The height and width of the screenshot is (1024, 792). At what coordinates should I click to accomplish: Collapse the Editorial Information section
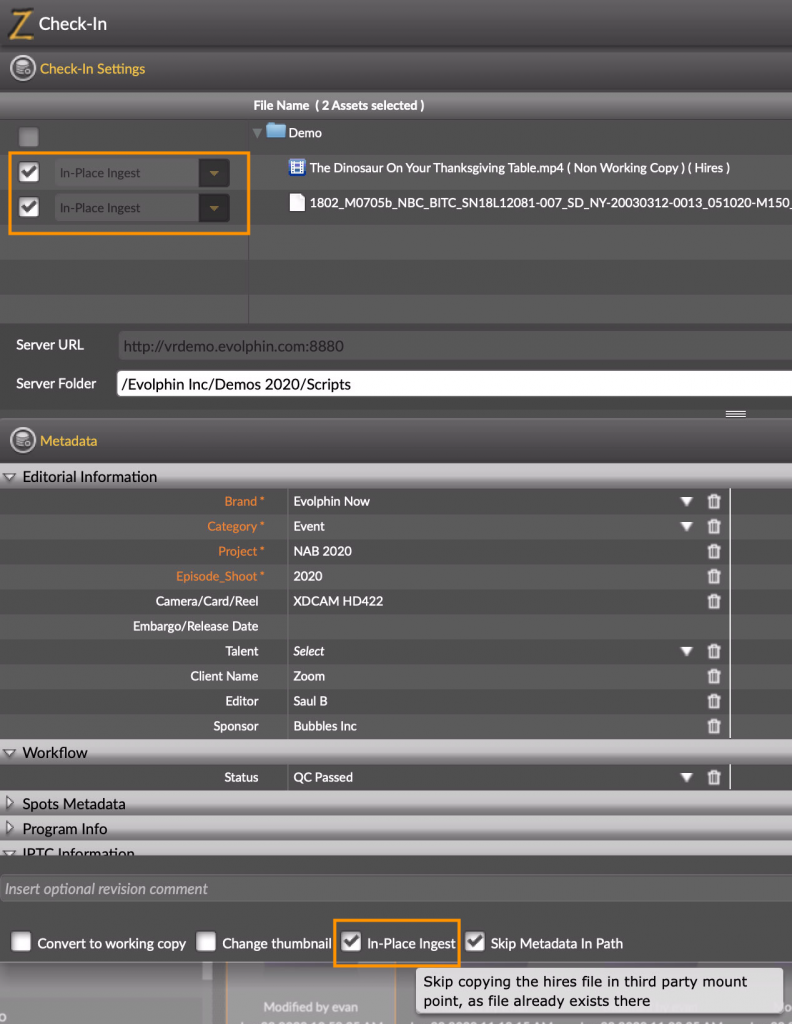pyautogui.click(x=9, y=477)
